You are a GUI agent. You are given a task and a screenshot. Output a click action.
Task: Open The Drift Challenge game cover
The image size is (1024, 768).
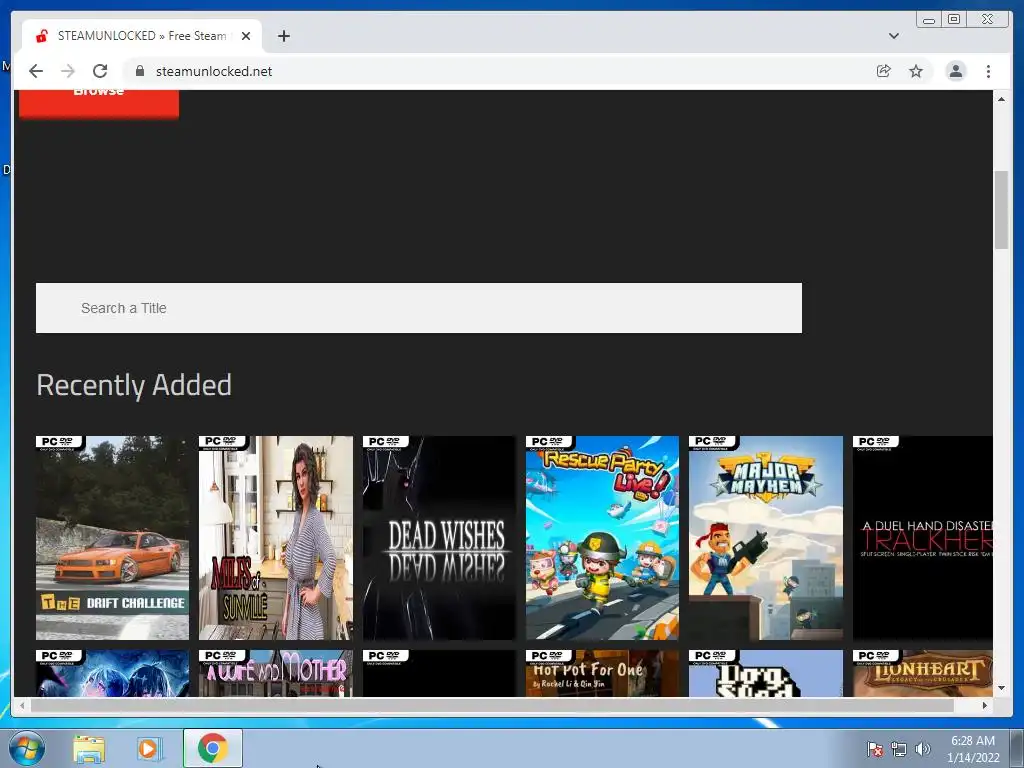coord(112,538)
